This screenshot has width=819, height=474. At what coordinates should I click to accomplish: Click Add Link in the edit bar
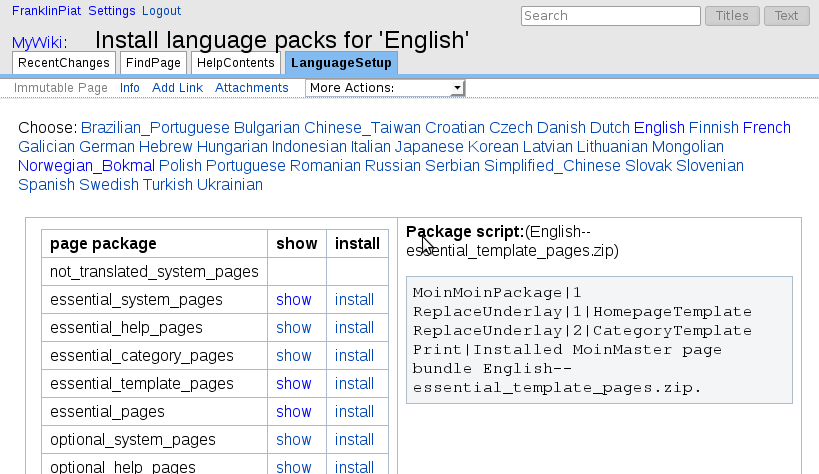click(178, 88)
